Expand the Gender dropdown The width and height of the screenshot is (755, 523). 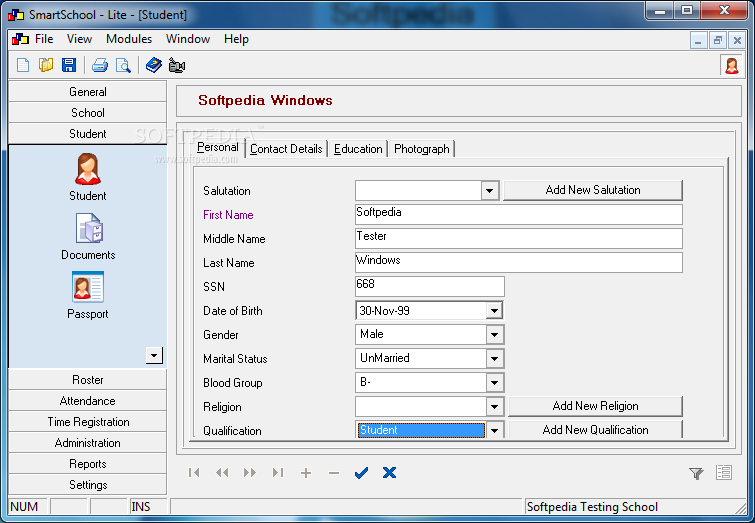[495, 334]
